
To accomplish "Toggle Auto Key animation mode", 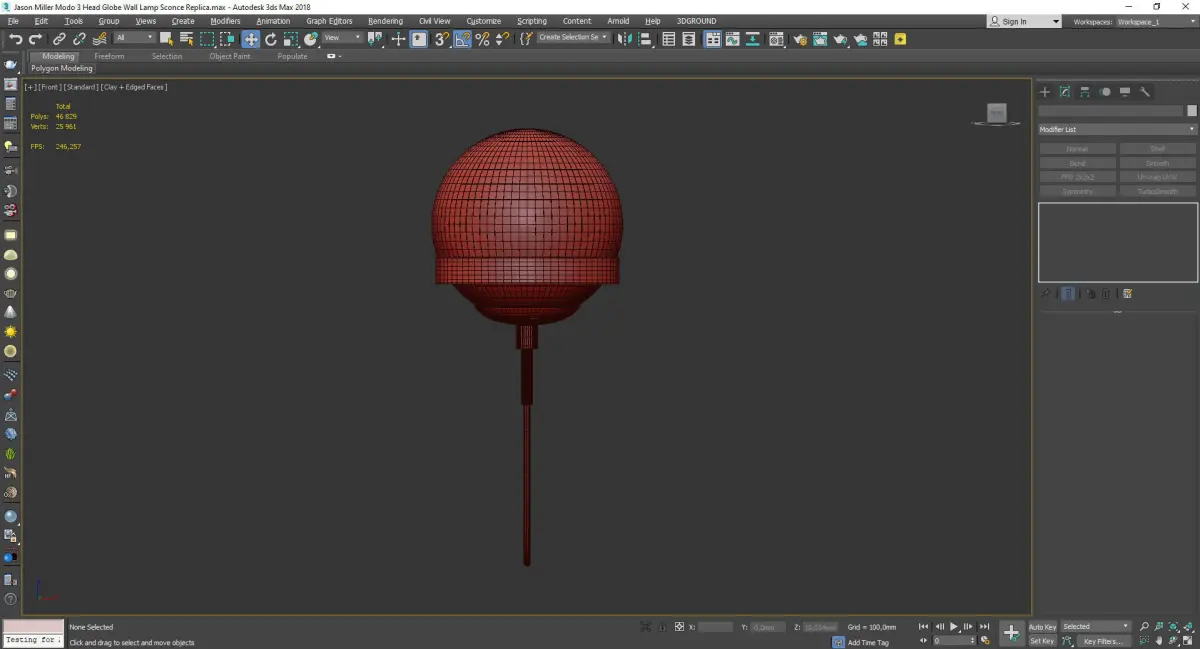I will [1042, 627].
